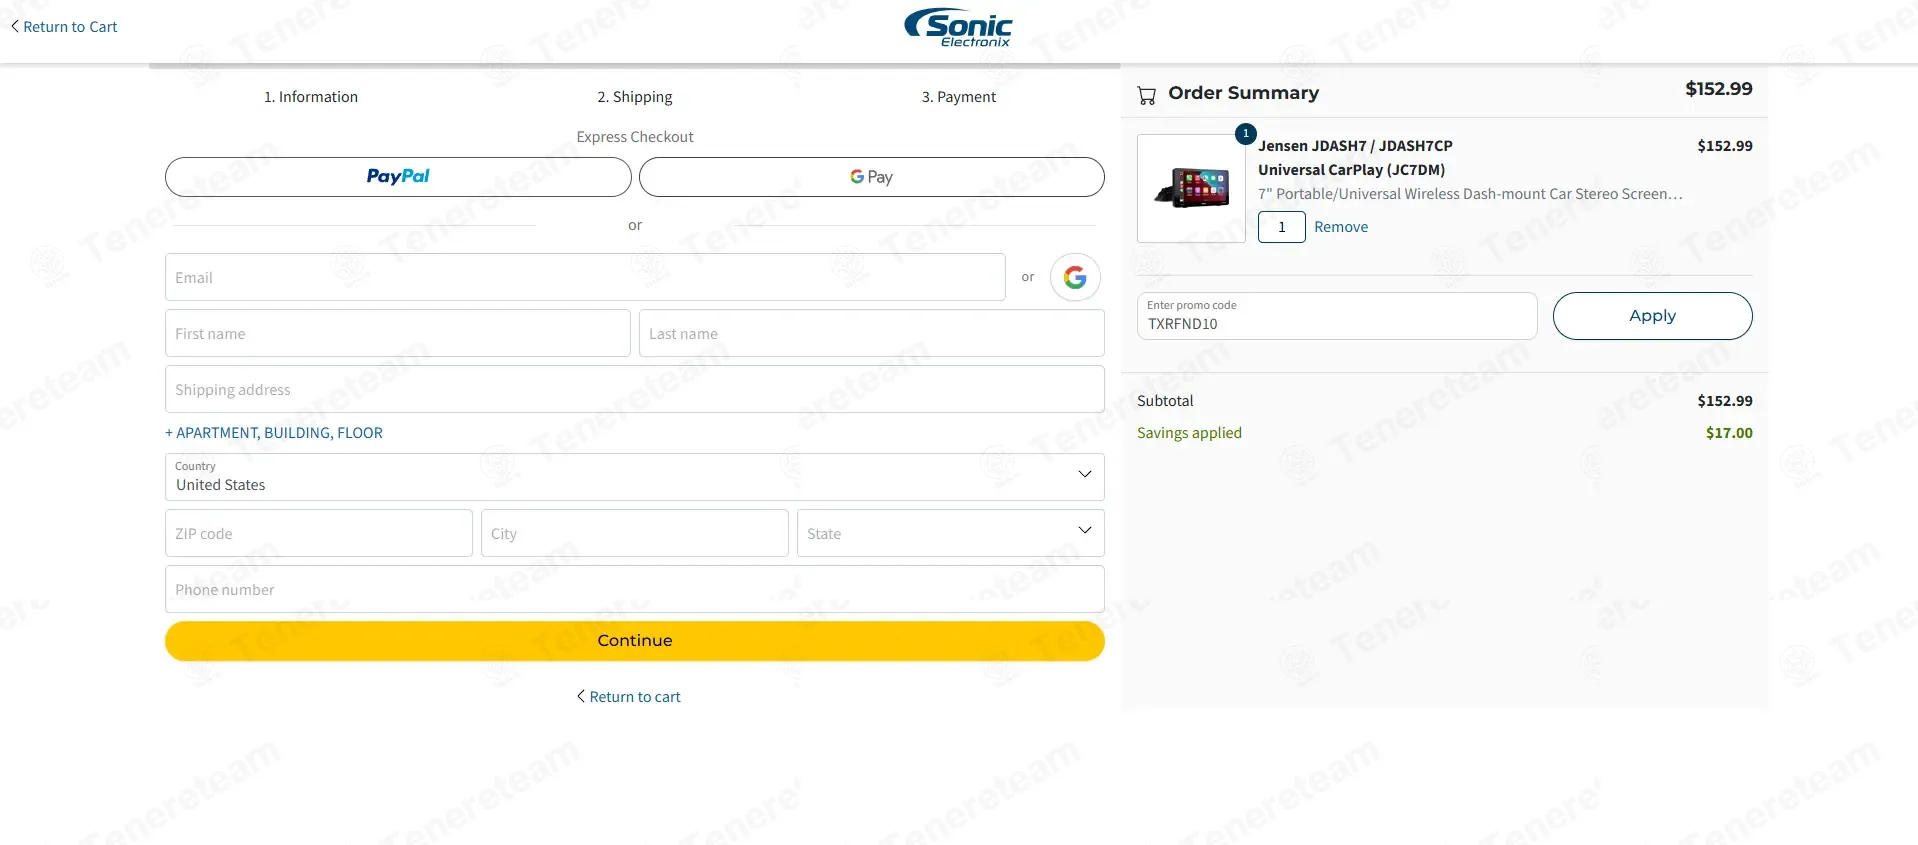1918x845 pixels.
Task: Jump to the Payment step
Action: pyautogui.click(x=958, y=97)
